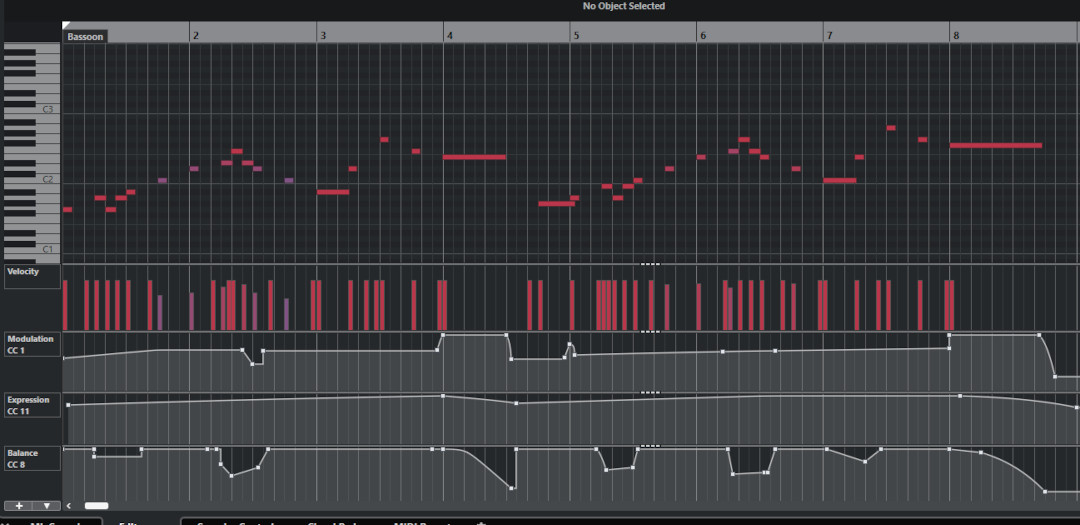Screen dimensions: 1080x525
Task: Click the No Object Selected info line
Action: pyautogui.click(x=624, y=6)
